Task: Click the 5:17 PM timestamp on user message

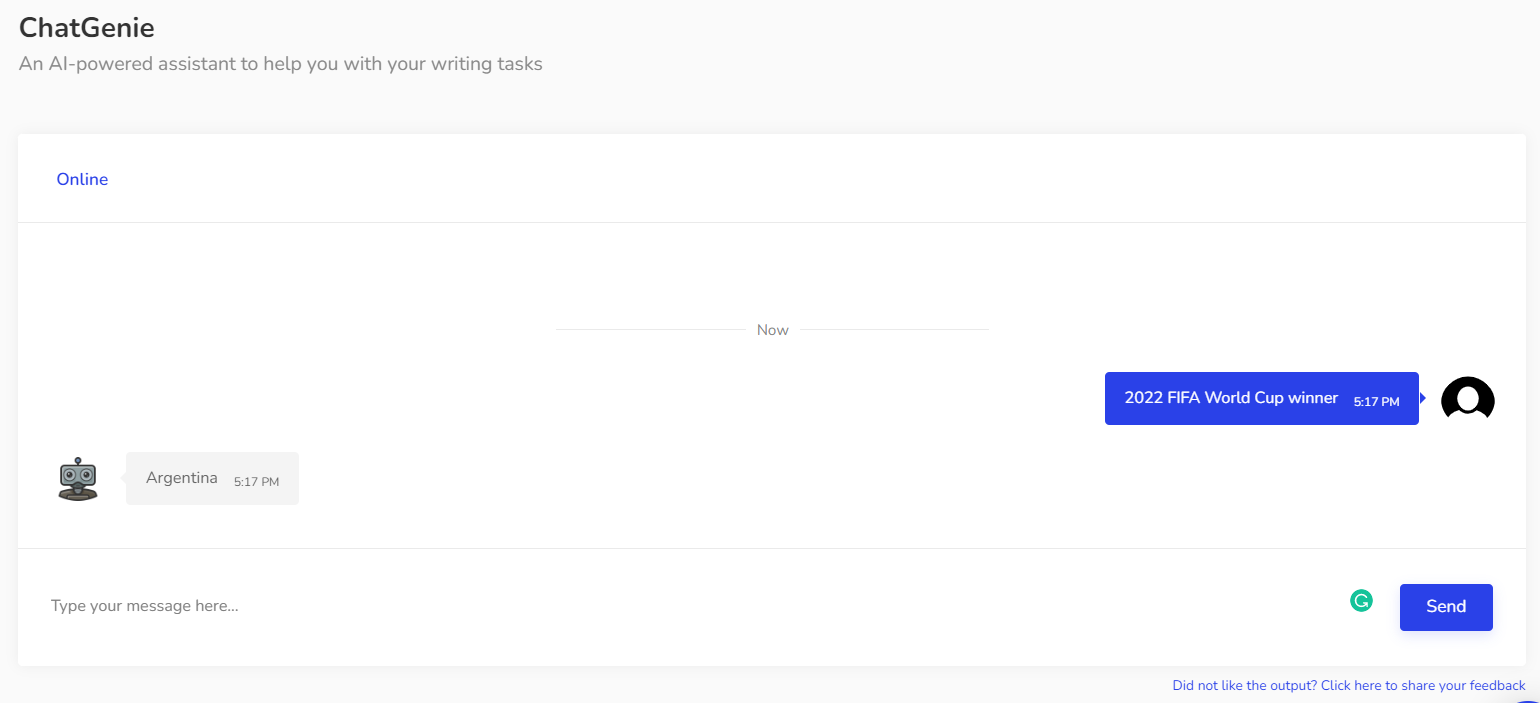Action: 1376,402
